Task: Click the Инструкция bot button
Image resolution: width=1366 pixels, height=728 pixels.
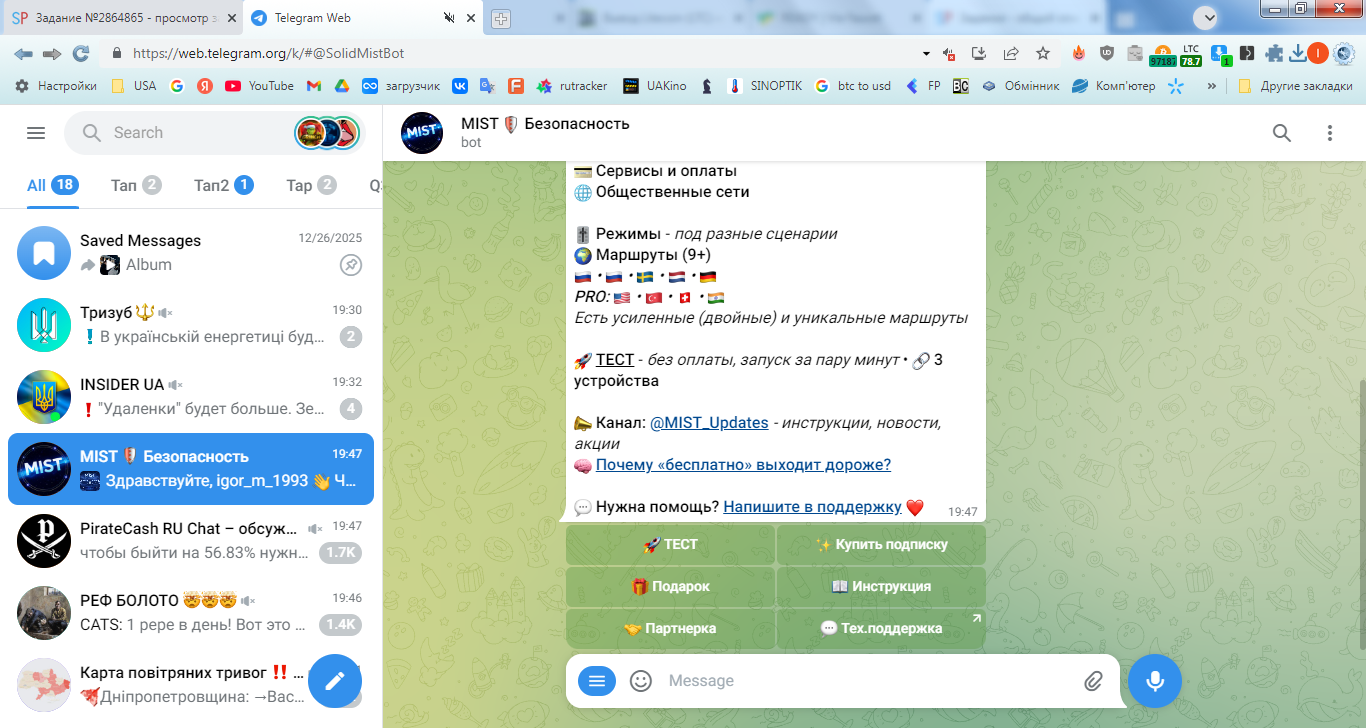Action: click(881, 587)
